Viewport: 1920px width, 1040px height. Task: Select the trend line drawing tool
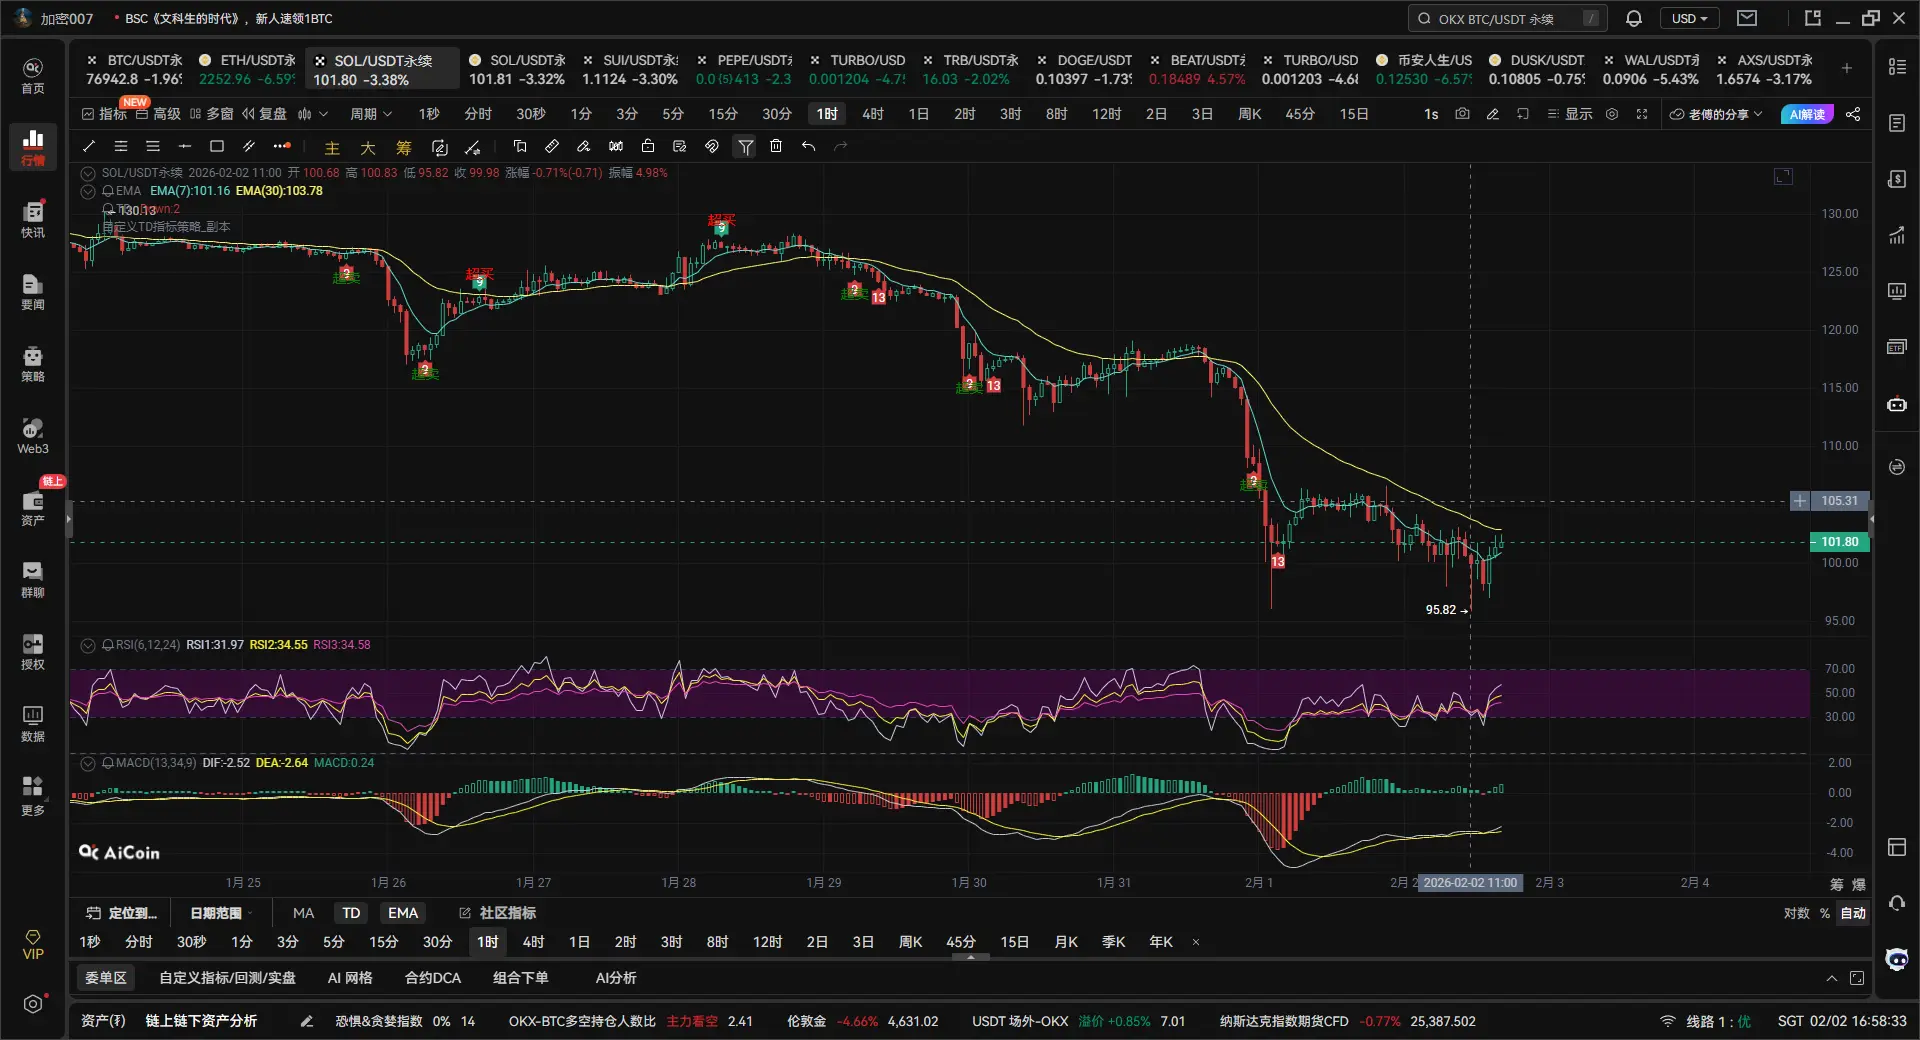click(x=89, y=146)
